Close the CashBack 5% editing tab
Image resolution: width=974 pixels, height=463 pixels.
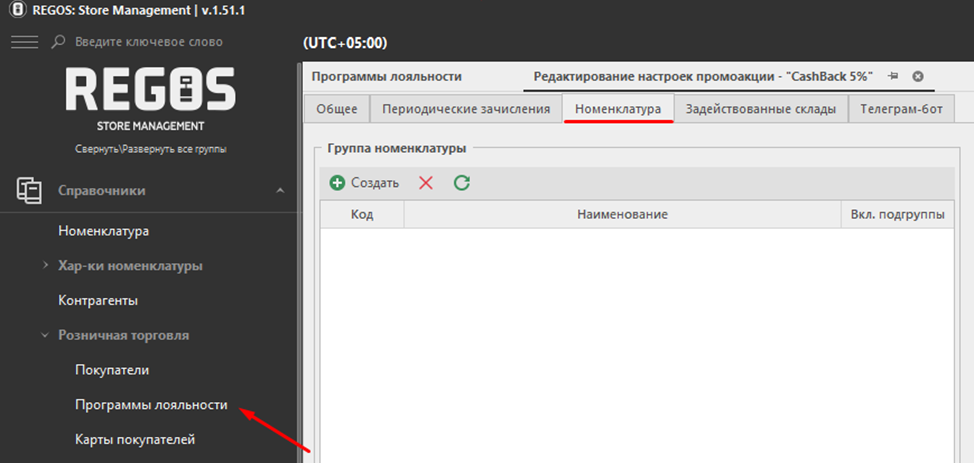(x=918, y=77)
